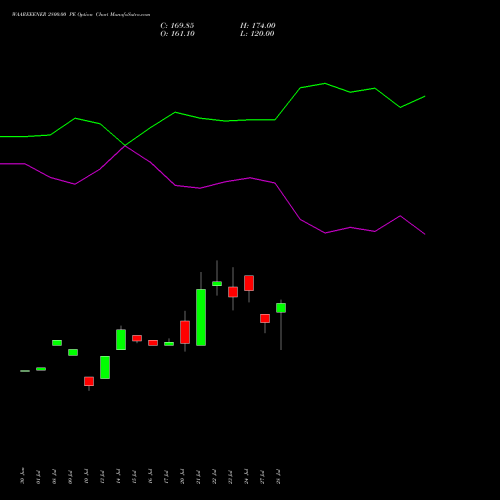Screen dimensions: 500x500
Task: Select the lowest red candlestick on the chart
Action: coord(89,381)
